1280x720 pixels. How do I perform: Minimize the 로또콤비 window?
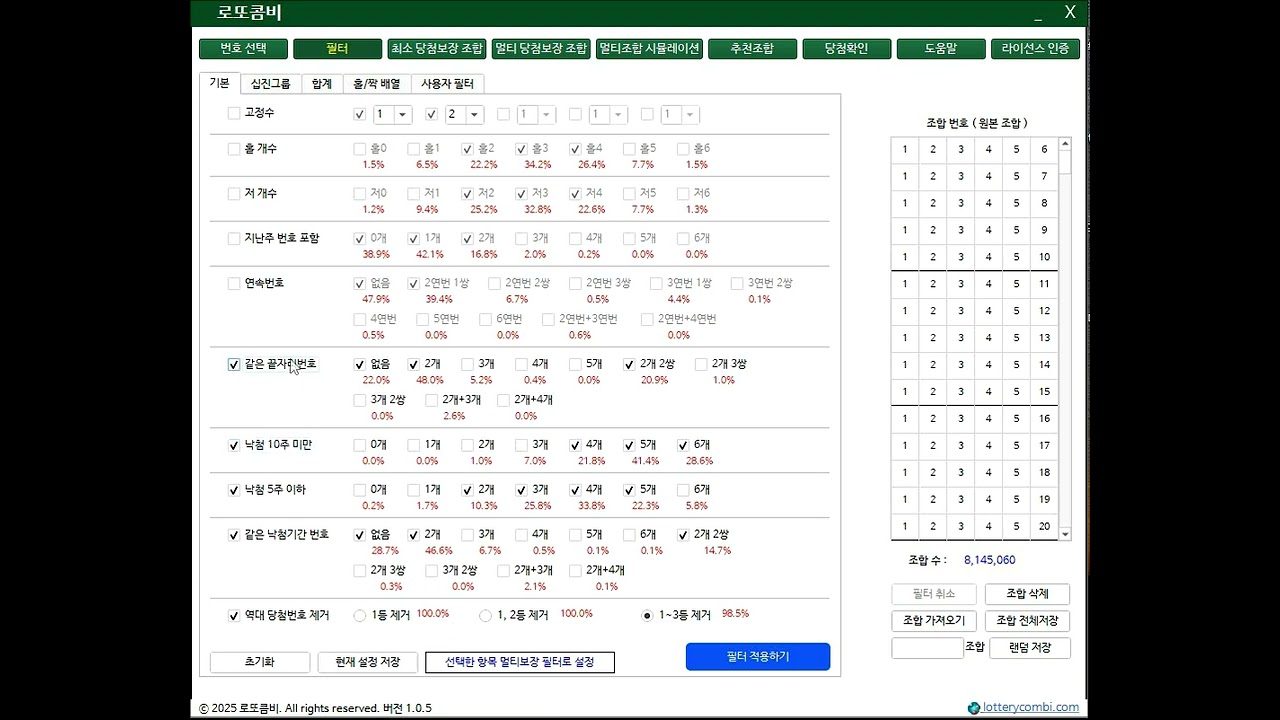pos(1038,14)
